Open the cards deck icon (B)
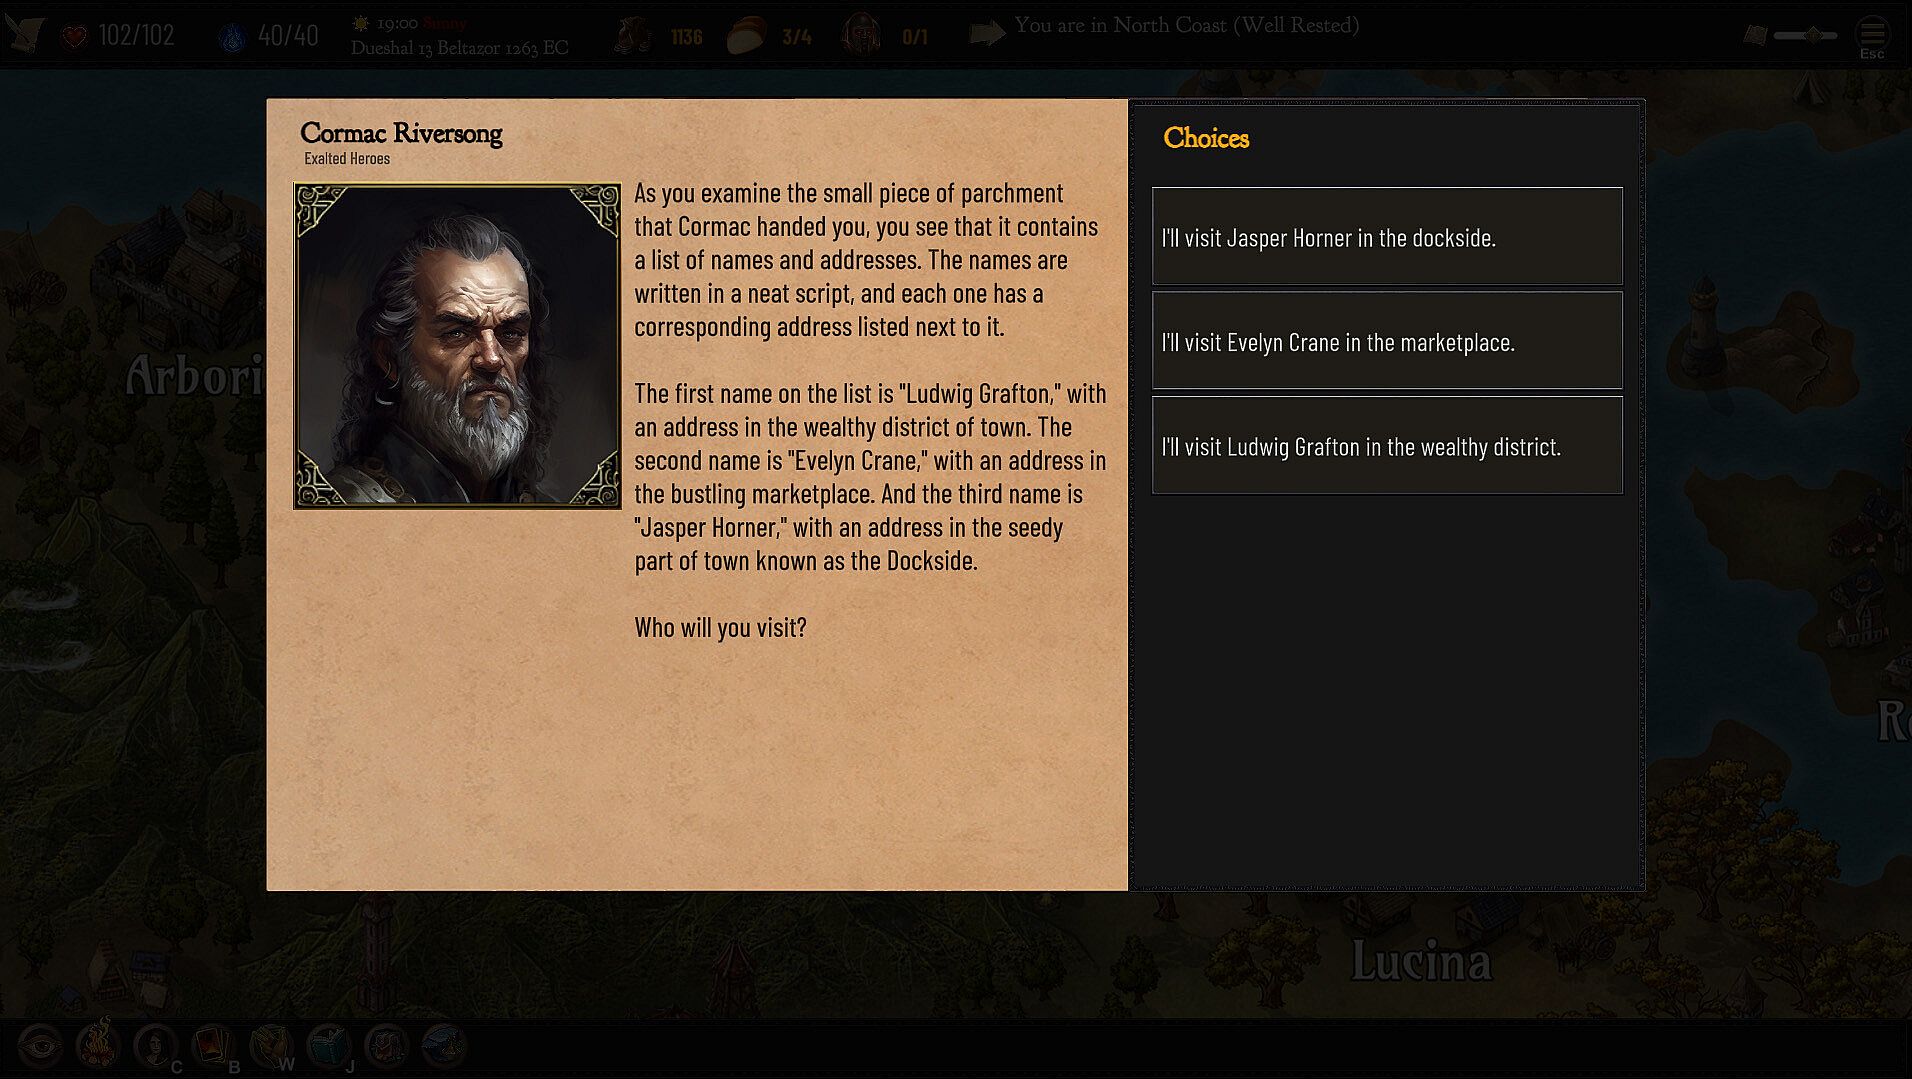 [x=213, y=1046]
